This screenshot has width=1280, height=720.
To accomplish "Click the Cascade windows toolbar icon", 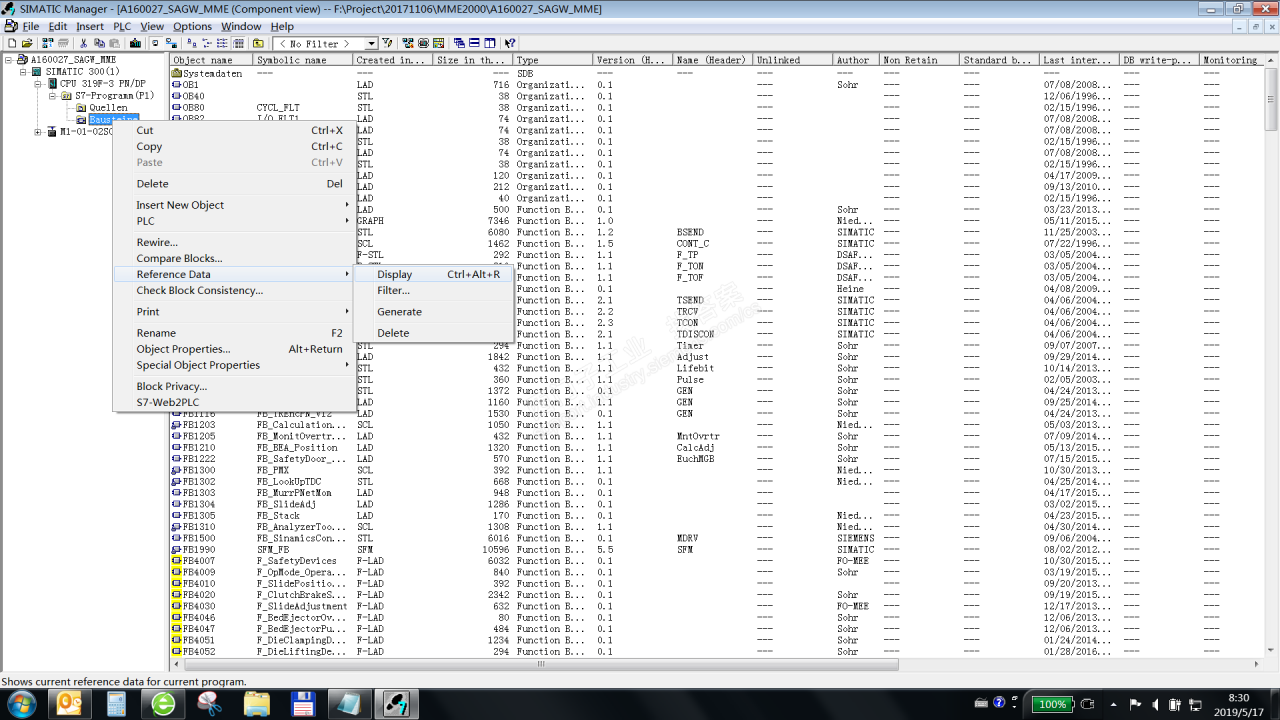I will point(459,43).
